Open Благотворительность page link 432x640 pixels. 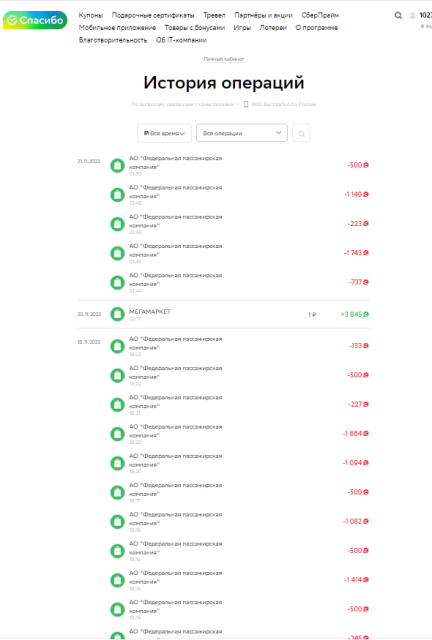(x=113, y=40)
